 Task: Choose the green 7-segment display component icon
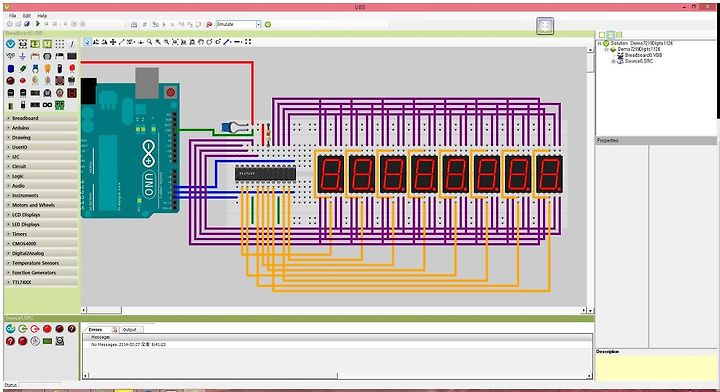(59, 105)
